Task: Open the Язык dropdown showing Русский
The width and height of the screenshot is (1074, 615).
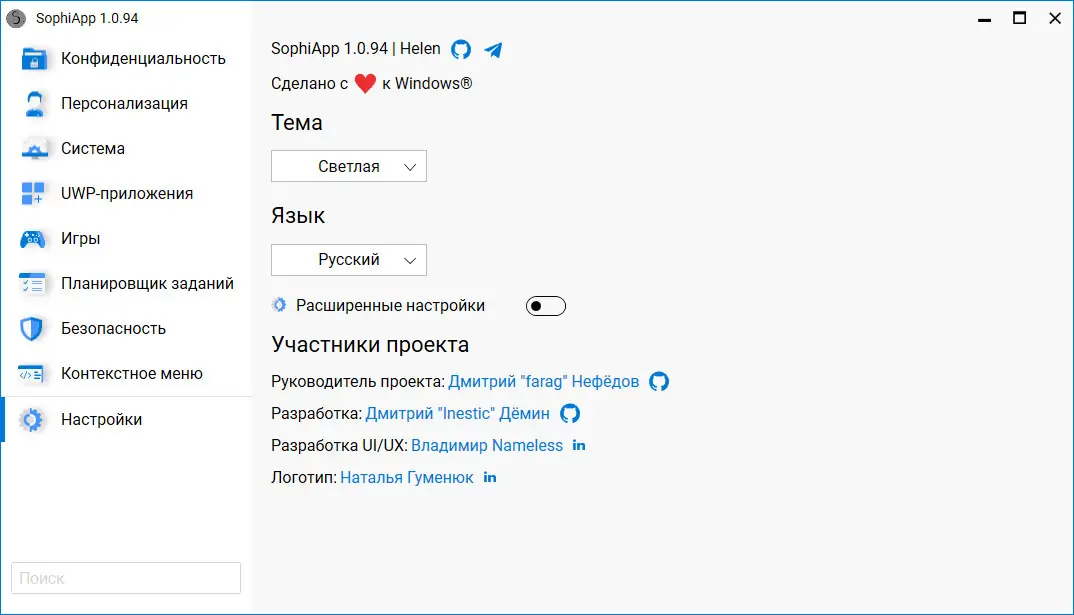Action: [x=349, y=260]
